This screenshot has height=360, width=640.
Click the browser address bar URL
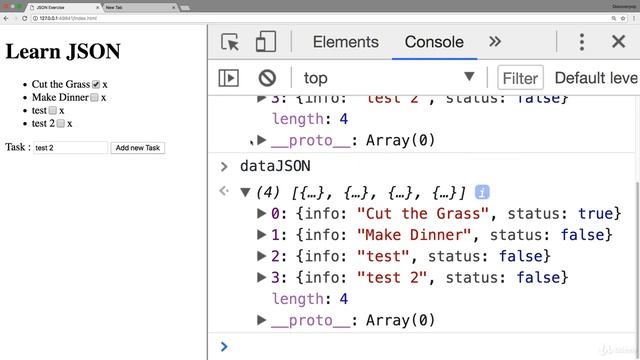point(68,18)
